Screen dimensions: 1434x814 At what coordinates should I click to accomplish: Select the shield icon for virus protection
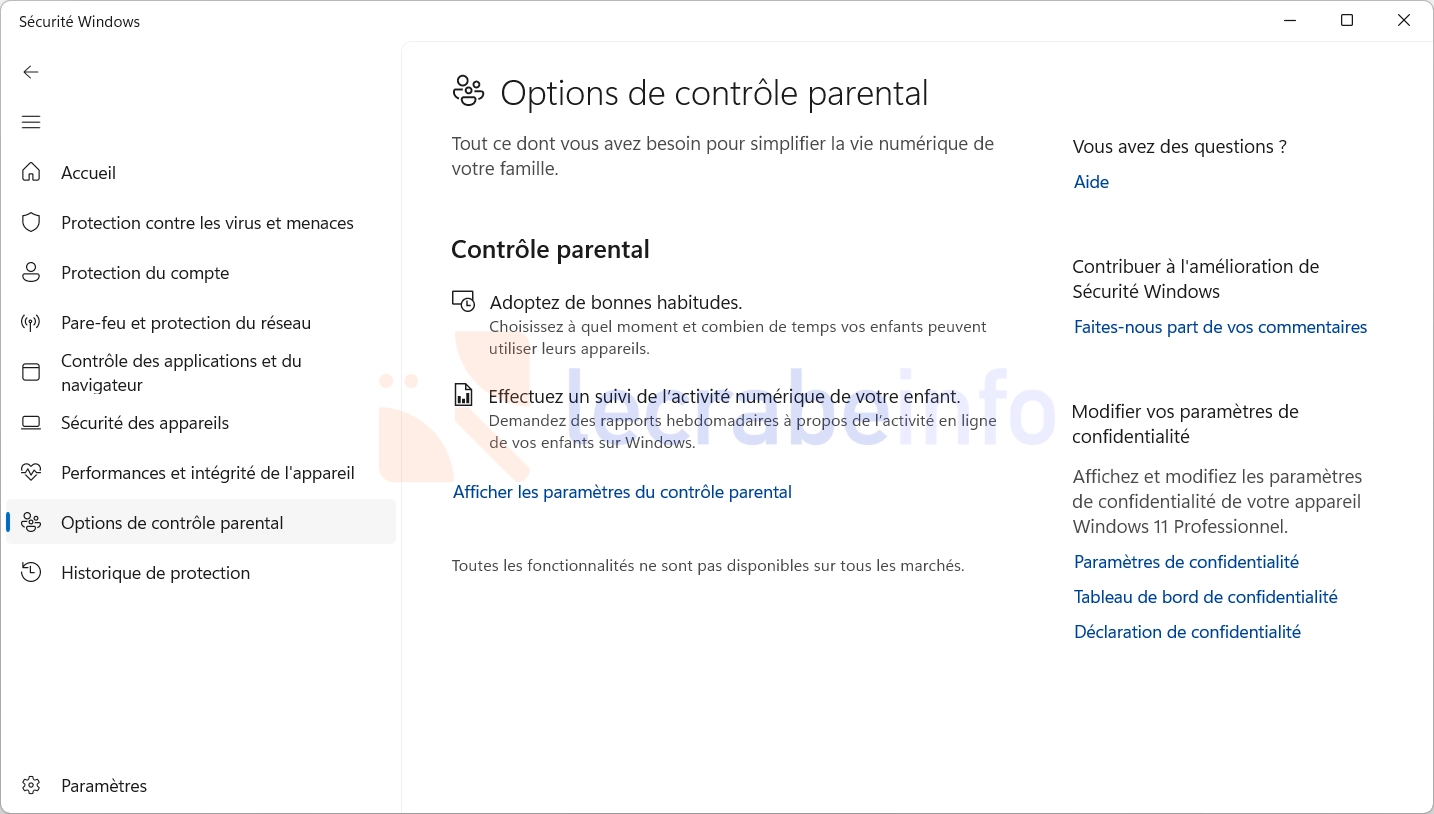pyautogui.click(x=31, y=222)
